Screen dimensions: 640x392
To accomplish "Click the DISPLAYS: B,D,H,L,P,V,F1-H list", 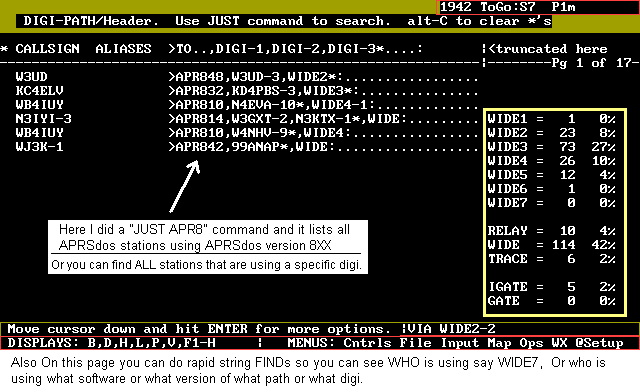I will (111, 343).
